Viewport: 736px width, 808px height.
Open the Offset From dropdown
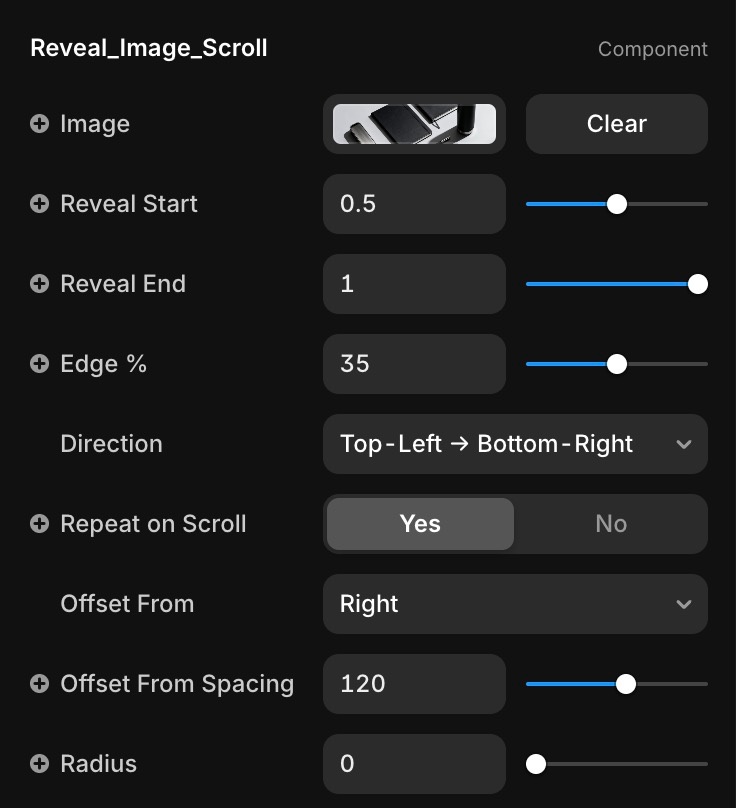click(x=515, y=604)
